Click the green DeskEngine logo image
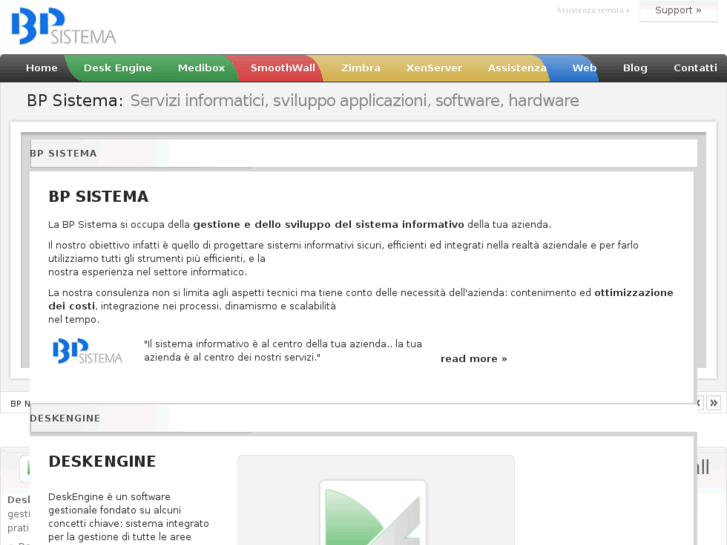The width and height of the screenshot is (727, 545). point(373,513)
